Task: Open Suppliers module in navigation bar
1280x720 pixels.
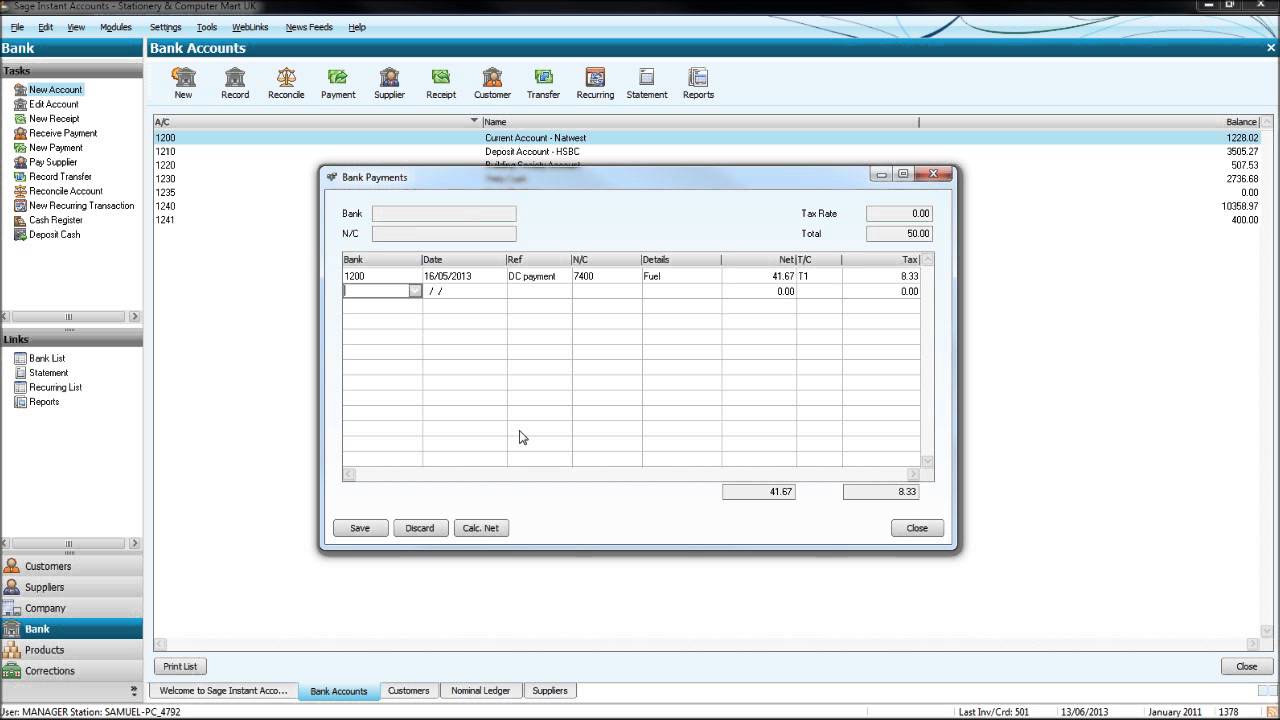Action: (x=71, y=587)
